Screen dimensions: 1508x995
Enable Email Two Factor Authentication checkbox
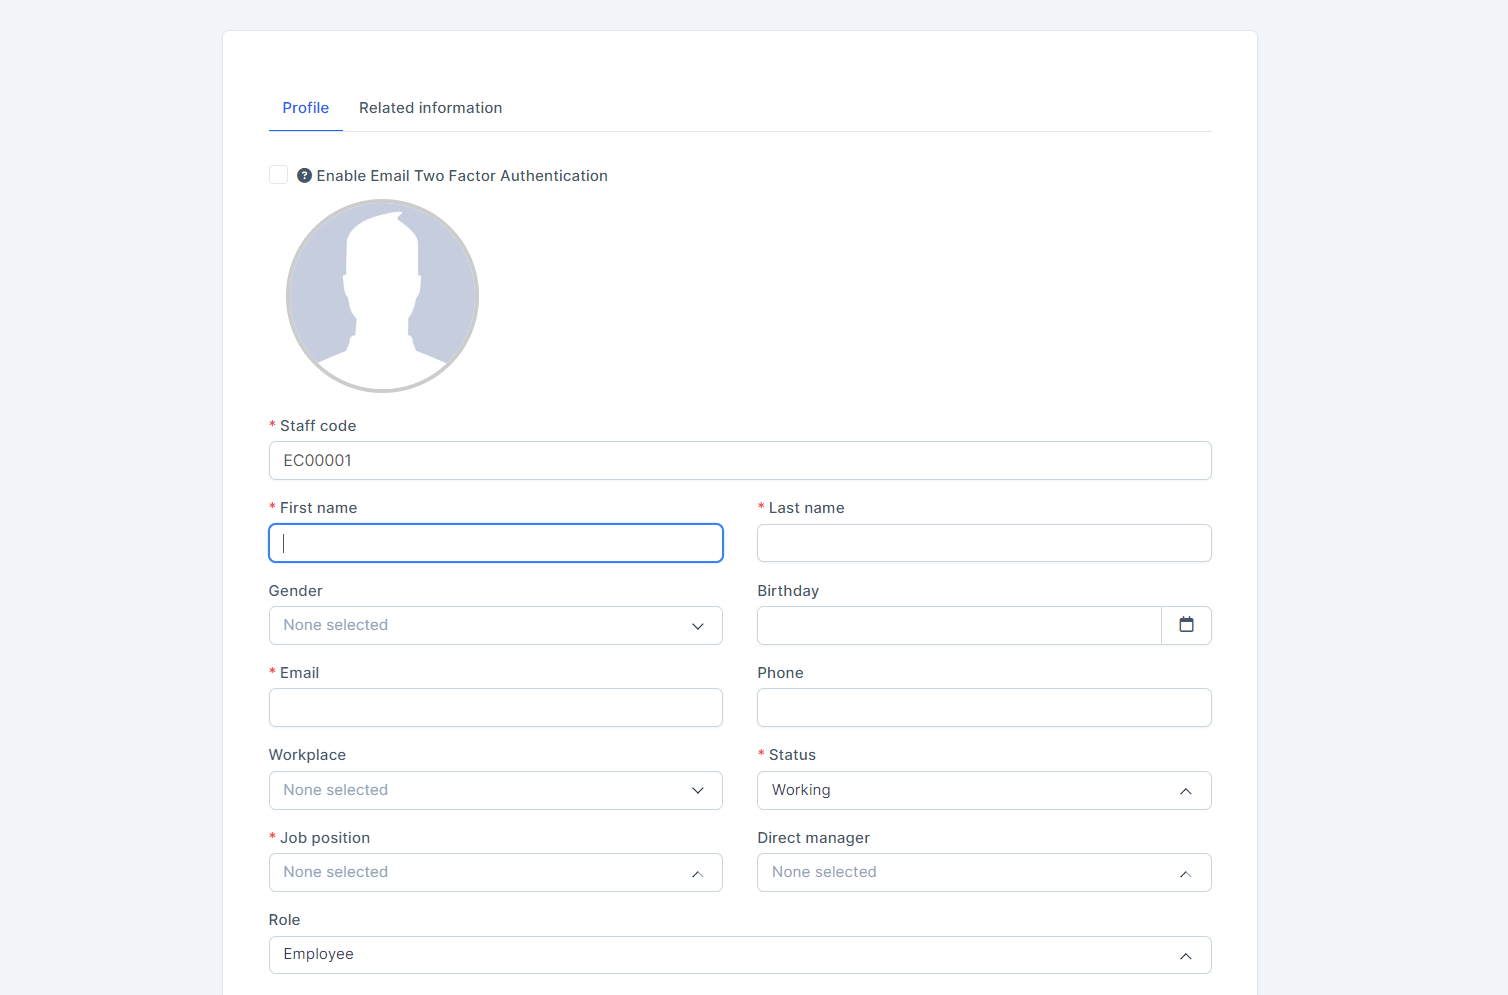pyautogui.click(x=279, y=175)
